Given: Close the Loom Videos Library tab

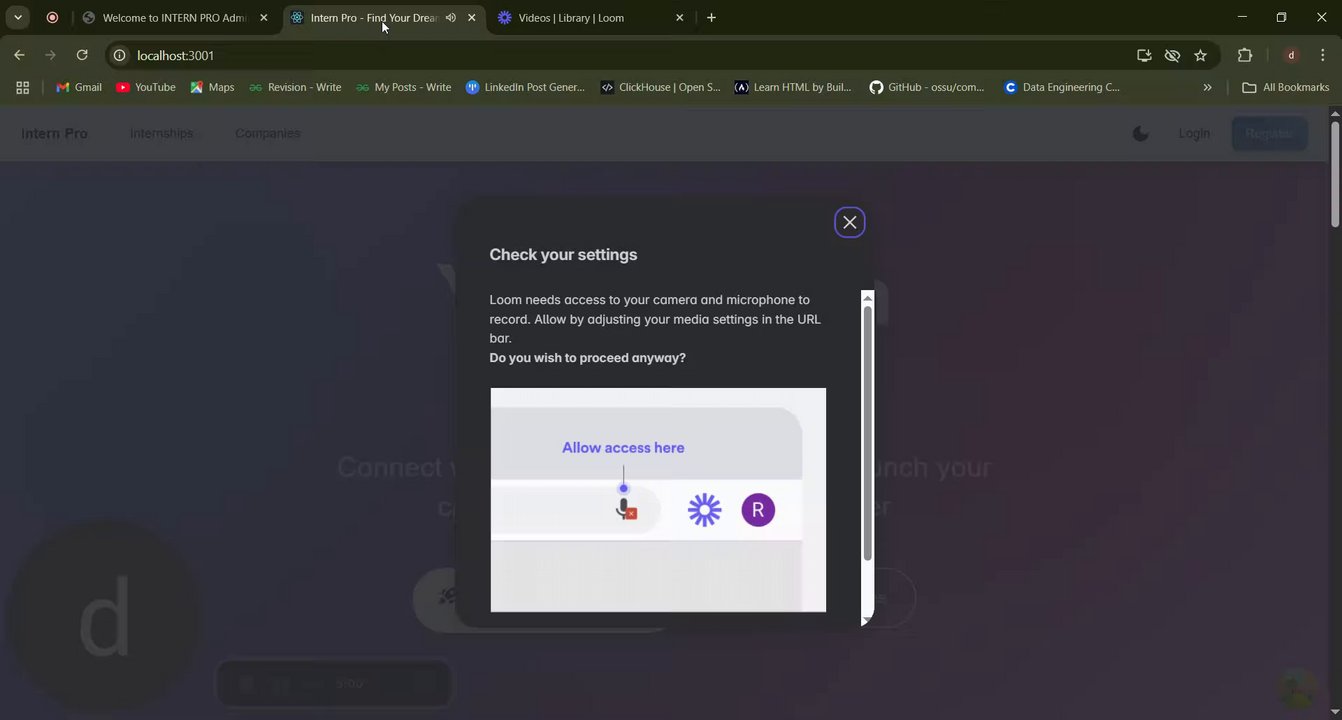Looking at the screenshot, I should coord(680,18).
